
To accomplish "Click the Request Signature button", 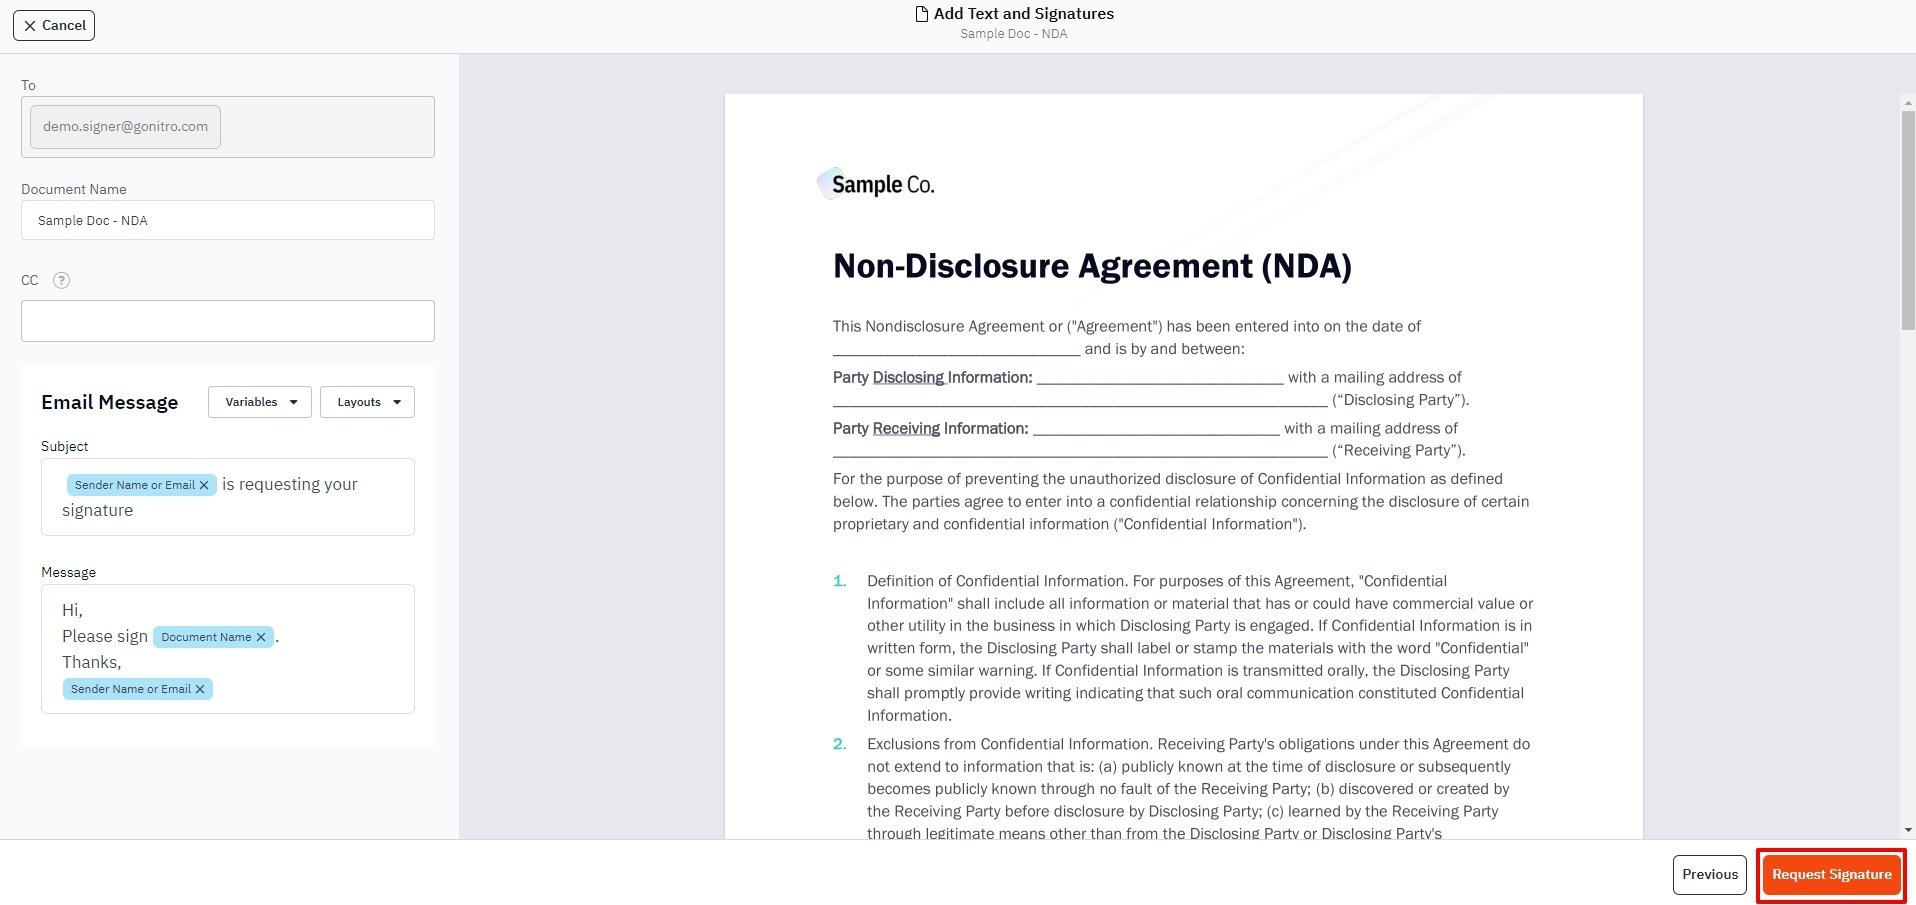I will coord(1831,873).
